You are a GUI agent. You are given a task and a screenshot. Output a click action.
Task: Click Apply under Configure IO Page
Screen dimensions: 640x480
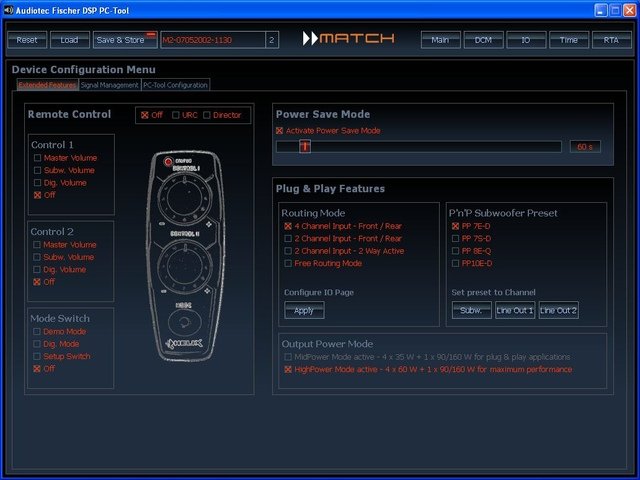point(304,311)
